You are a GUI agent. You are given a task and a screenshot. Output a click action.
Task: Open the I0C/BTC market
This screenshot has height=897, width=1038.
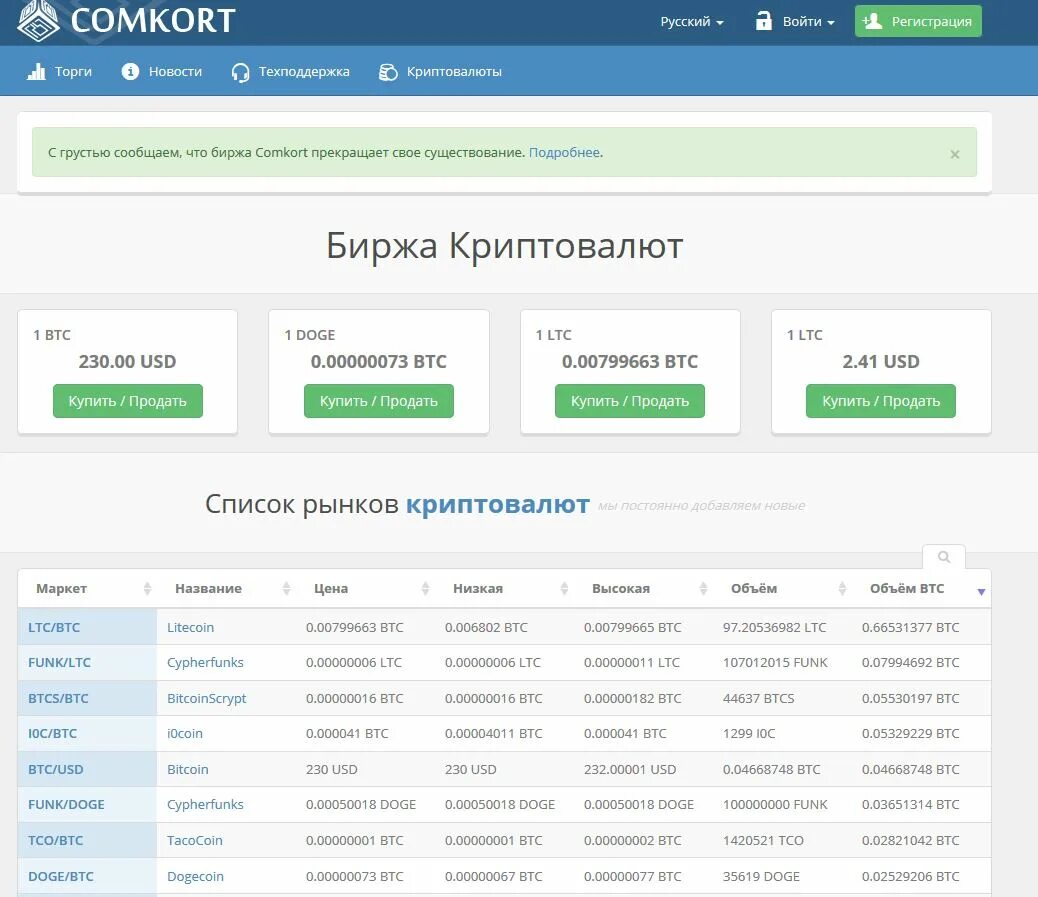coord(52,733)
